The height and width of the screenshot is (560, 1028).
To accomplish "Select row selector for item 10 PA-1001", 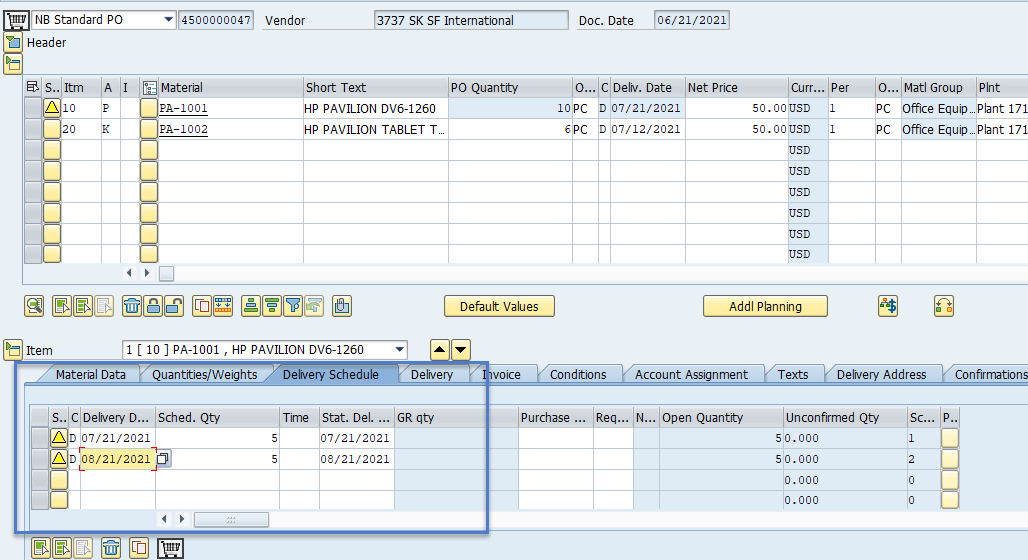I will coord(32,108).
